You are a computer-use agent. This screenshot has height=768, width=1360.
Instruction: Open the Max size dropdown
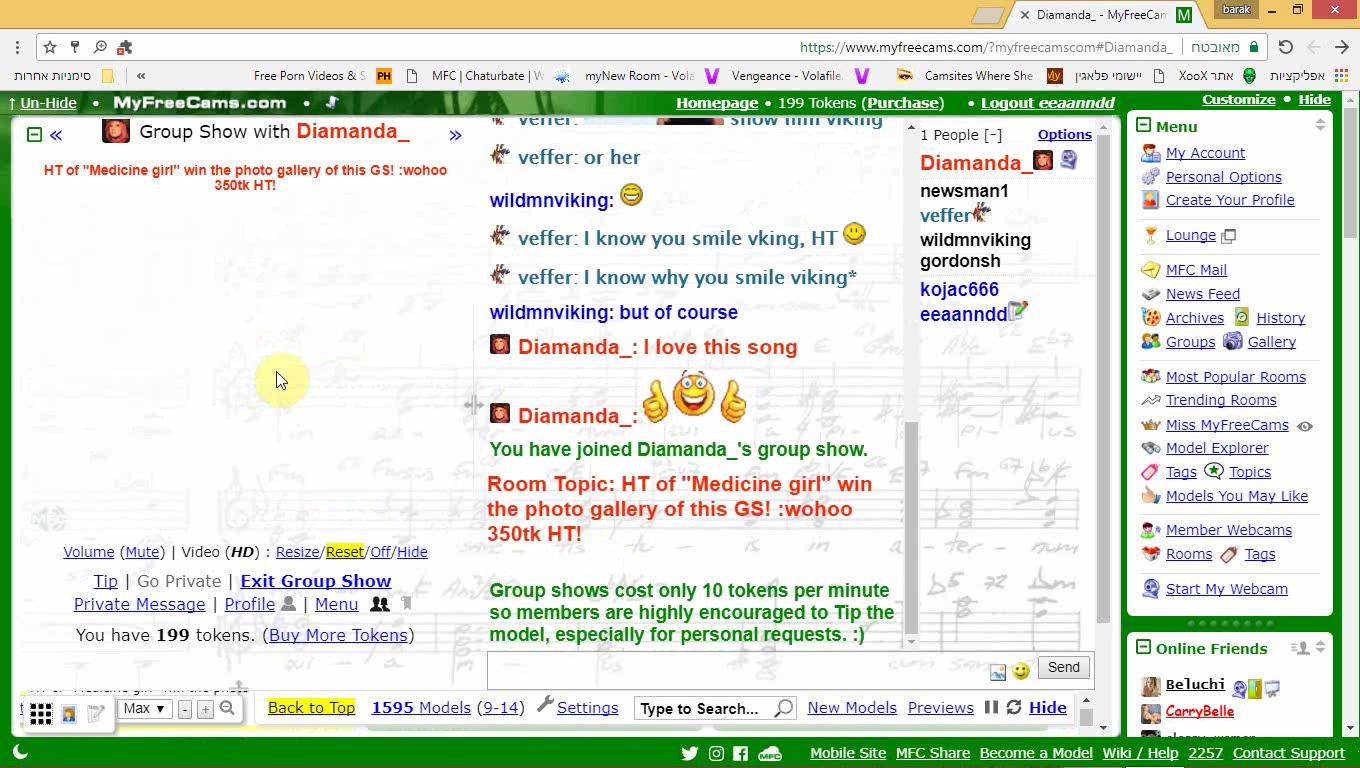point(145,709)
